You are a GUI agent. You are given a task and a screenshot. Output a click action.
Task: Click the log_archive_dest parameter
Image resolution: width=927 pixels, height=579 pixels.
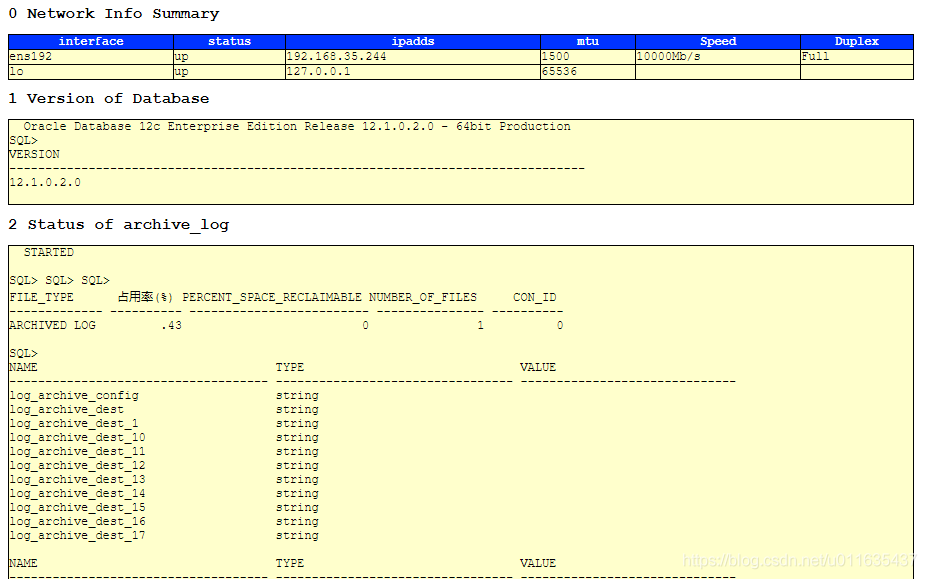coord(67,410)
